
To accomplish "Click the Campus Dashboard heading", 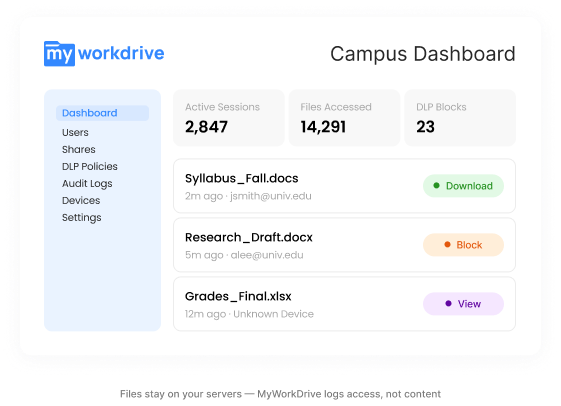I will [423, 54].
